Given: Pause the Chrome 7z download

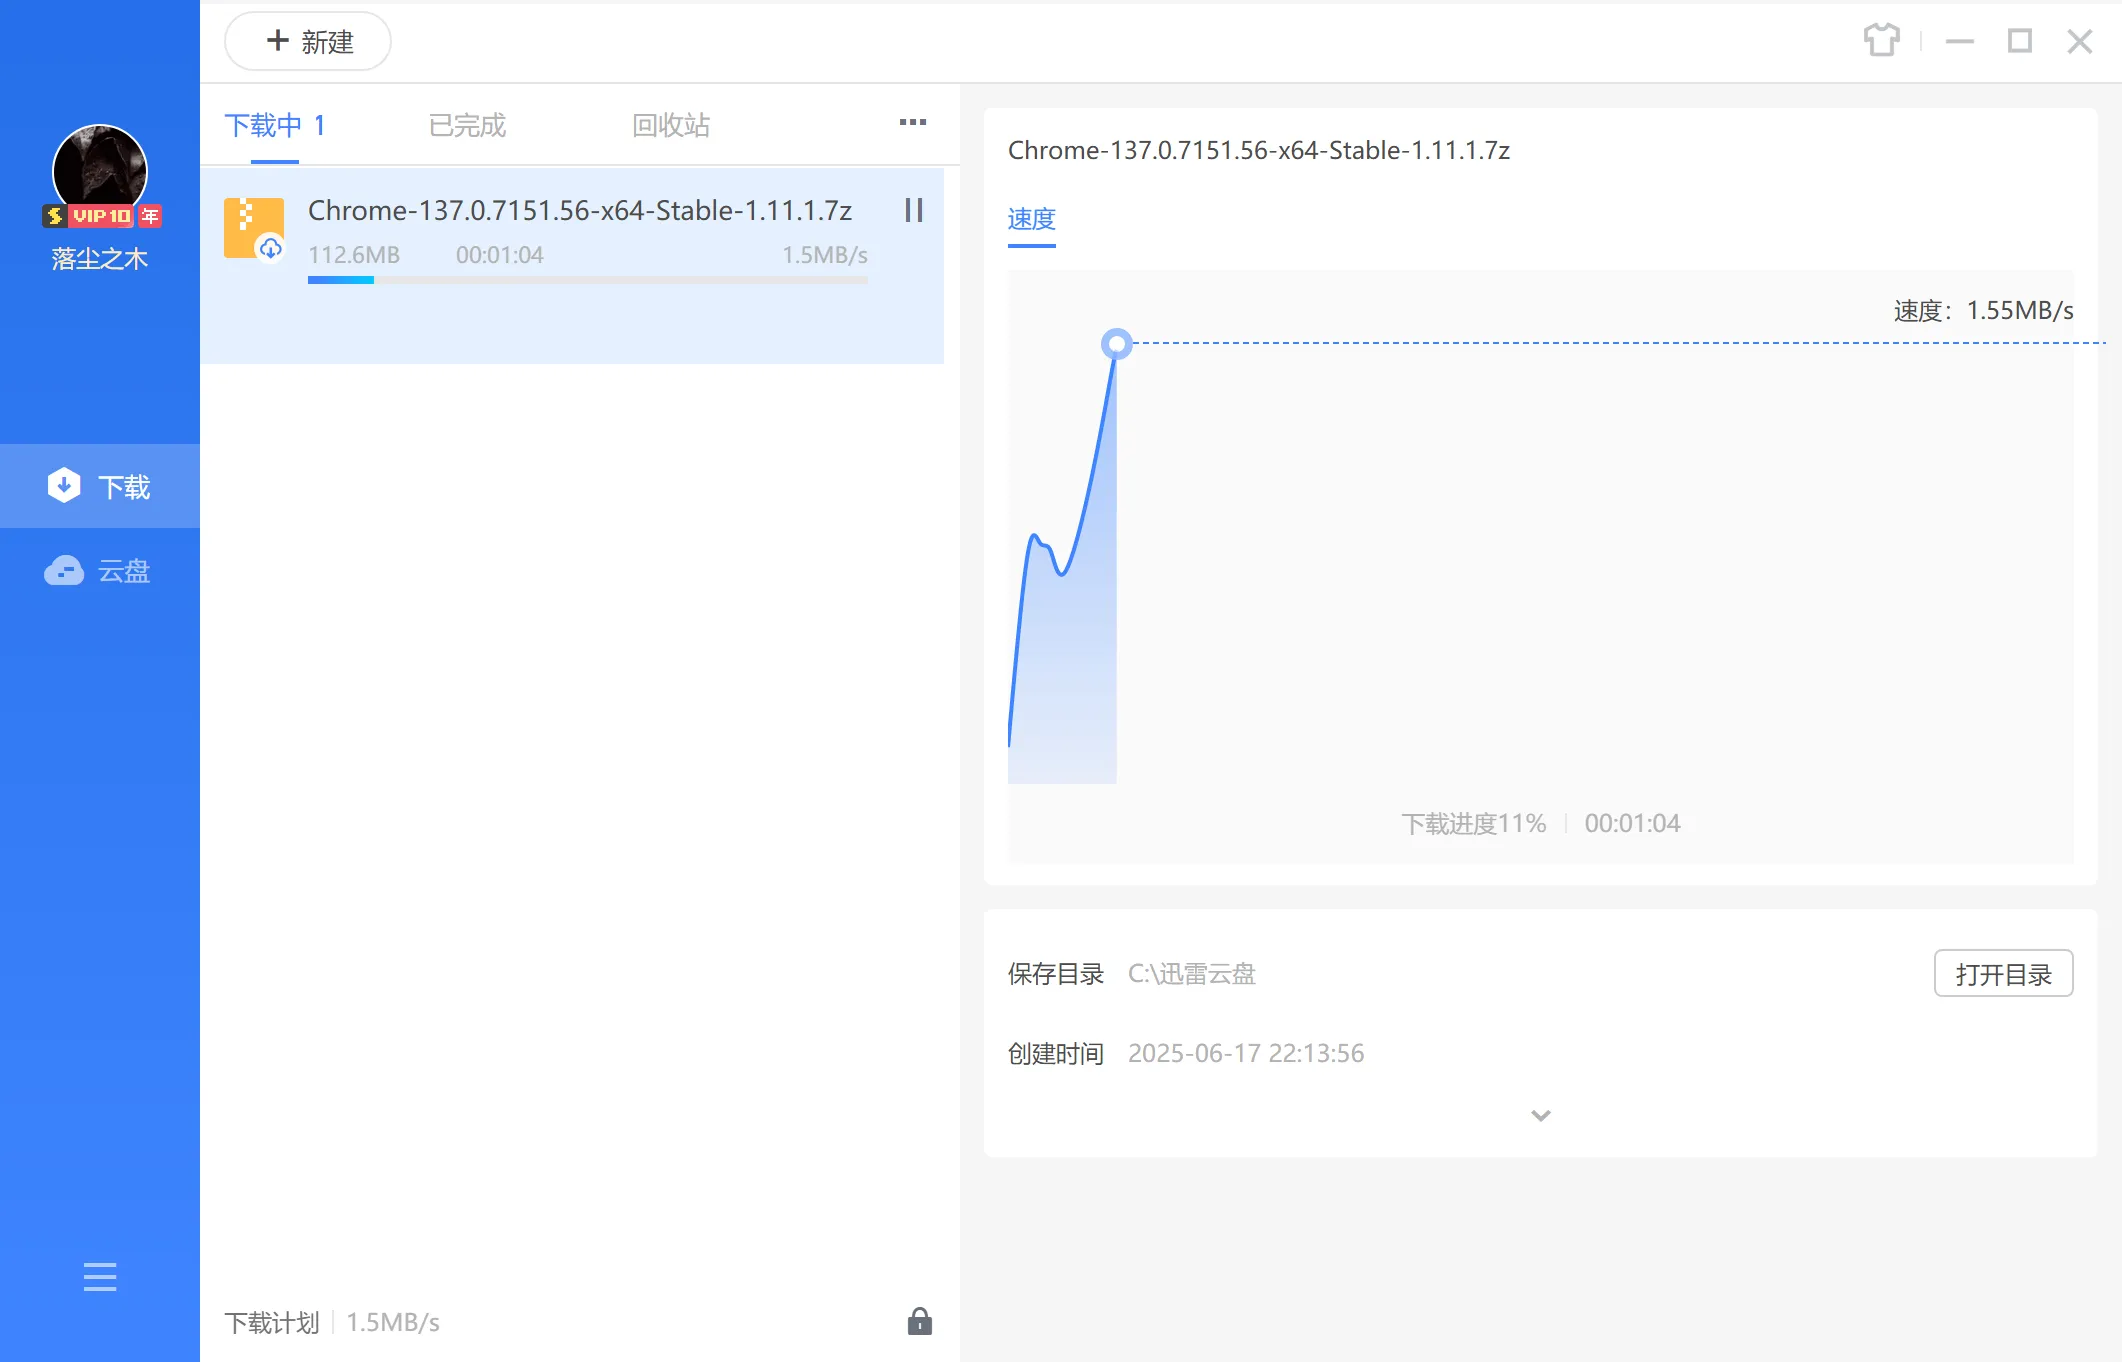Looking at the screenshot, I should [x=913, y=210].
